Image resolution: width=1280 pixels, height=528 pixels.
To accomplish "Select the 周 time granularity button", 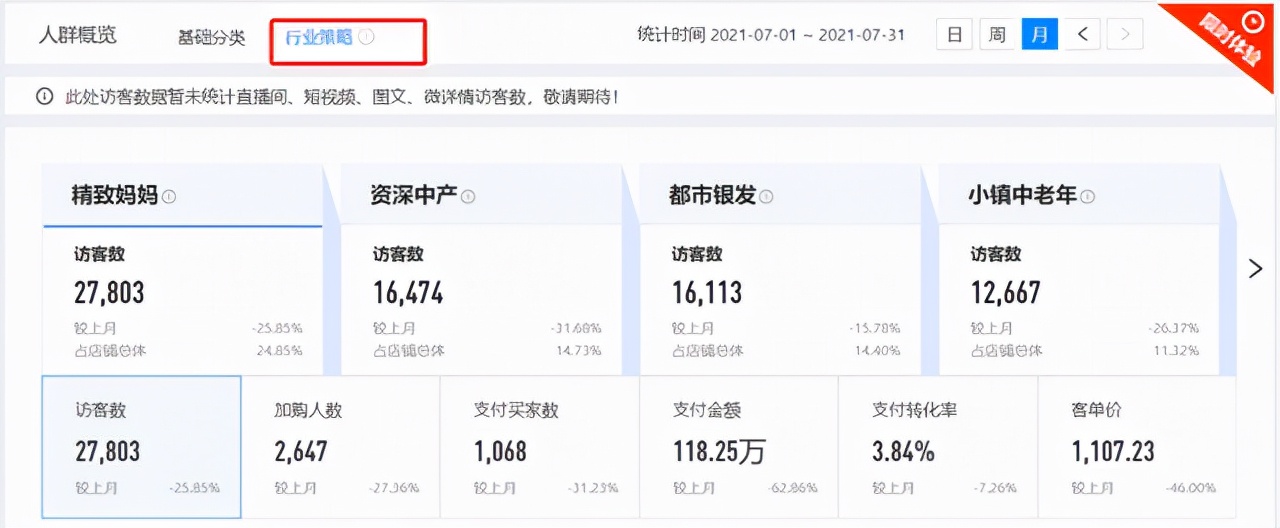I will pos(997,35).
